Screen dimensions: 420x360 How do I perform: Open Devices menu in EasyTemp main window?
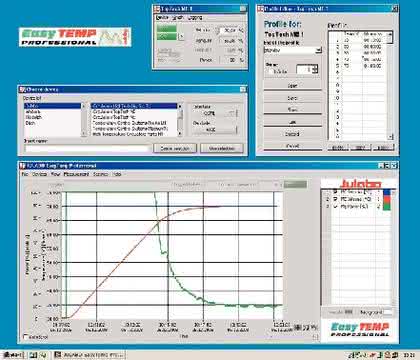39,174
